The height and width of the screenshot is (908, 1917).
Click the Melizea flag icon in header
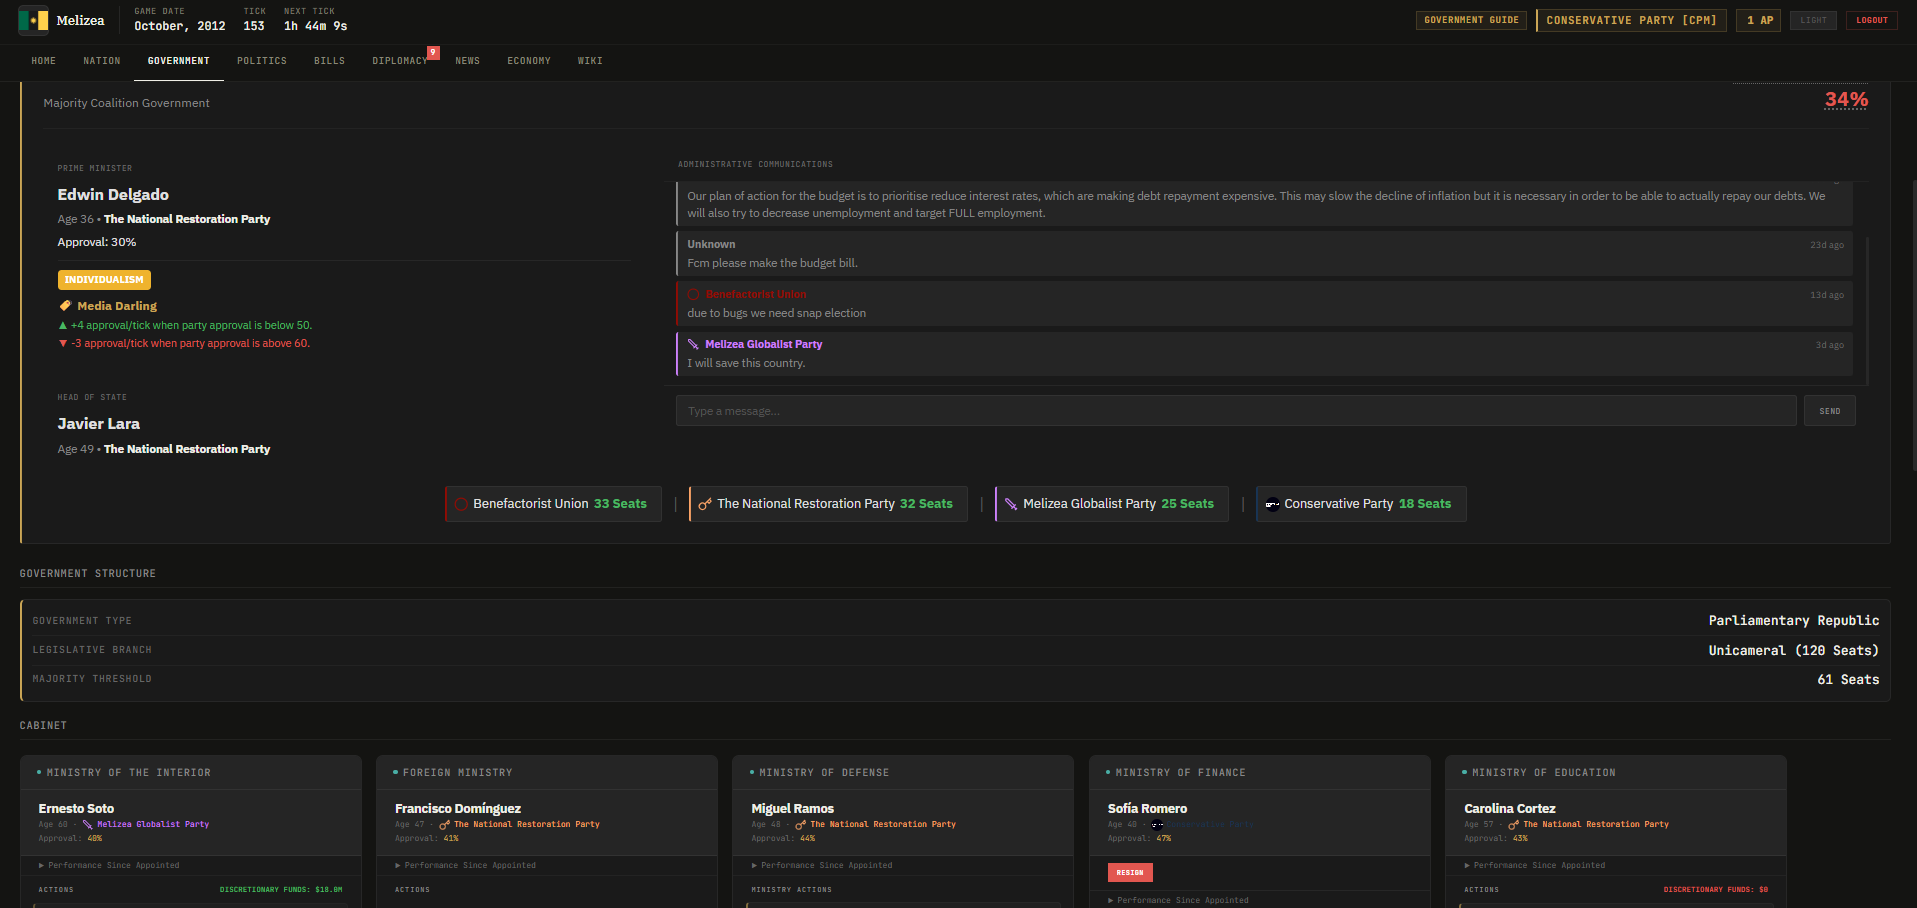click(x=33, y=20)
